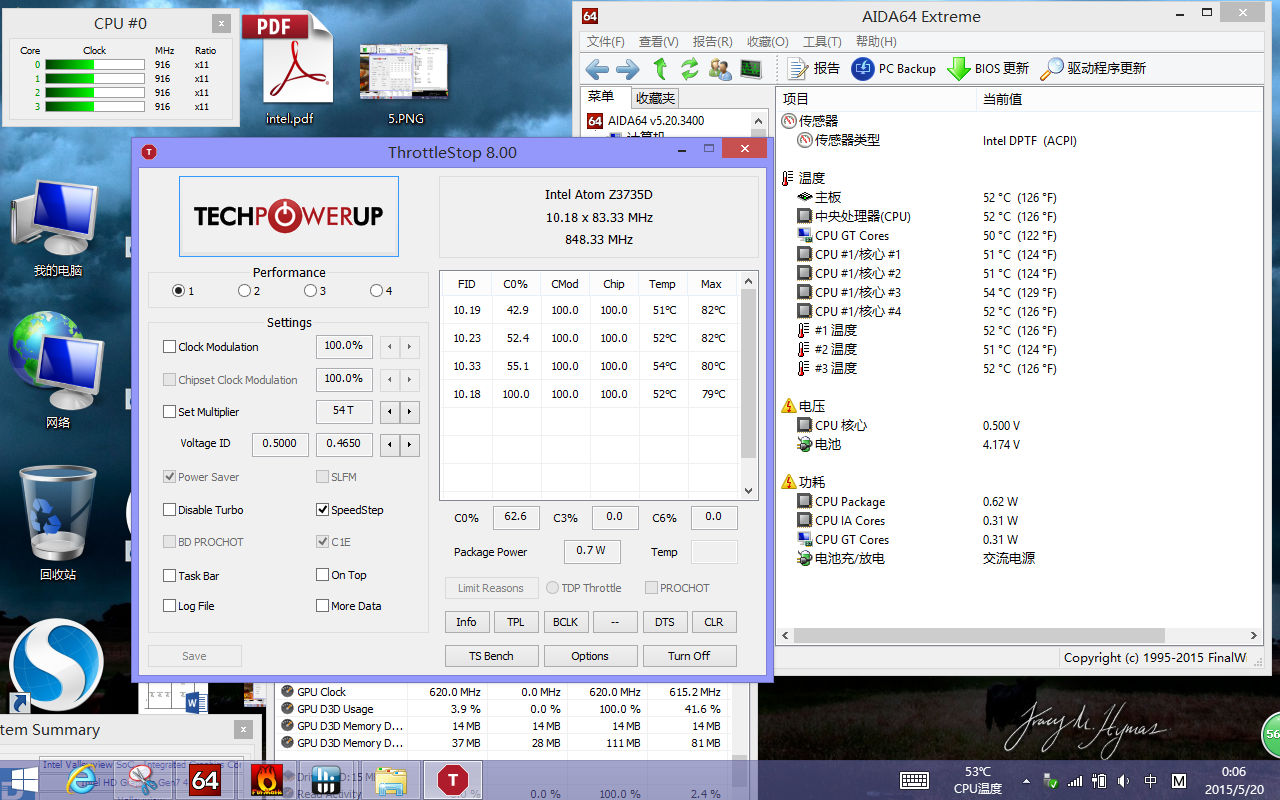This screenshot has width=1280, height=800.
Task: Decrease Voltage ID with left arrow
Action: click(x=390, y=445)
